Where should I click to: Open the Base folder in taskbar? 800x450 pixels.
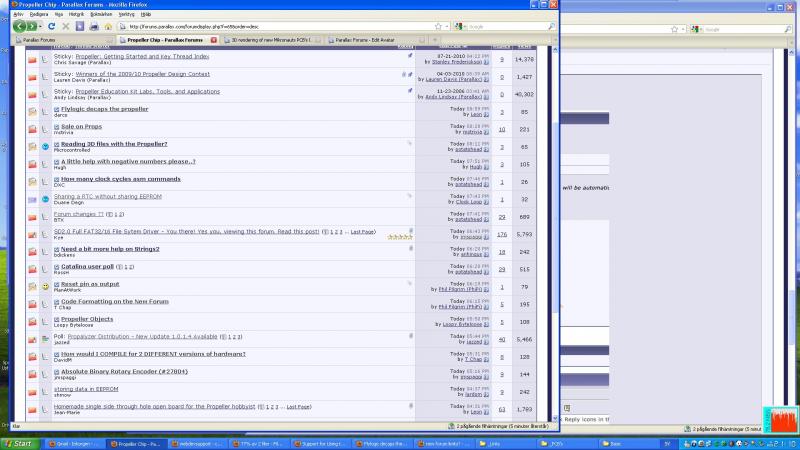(x=627, y=444)
